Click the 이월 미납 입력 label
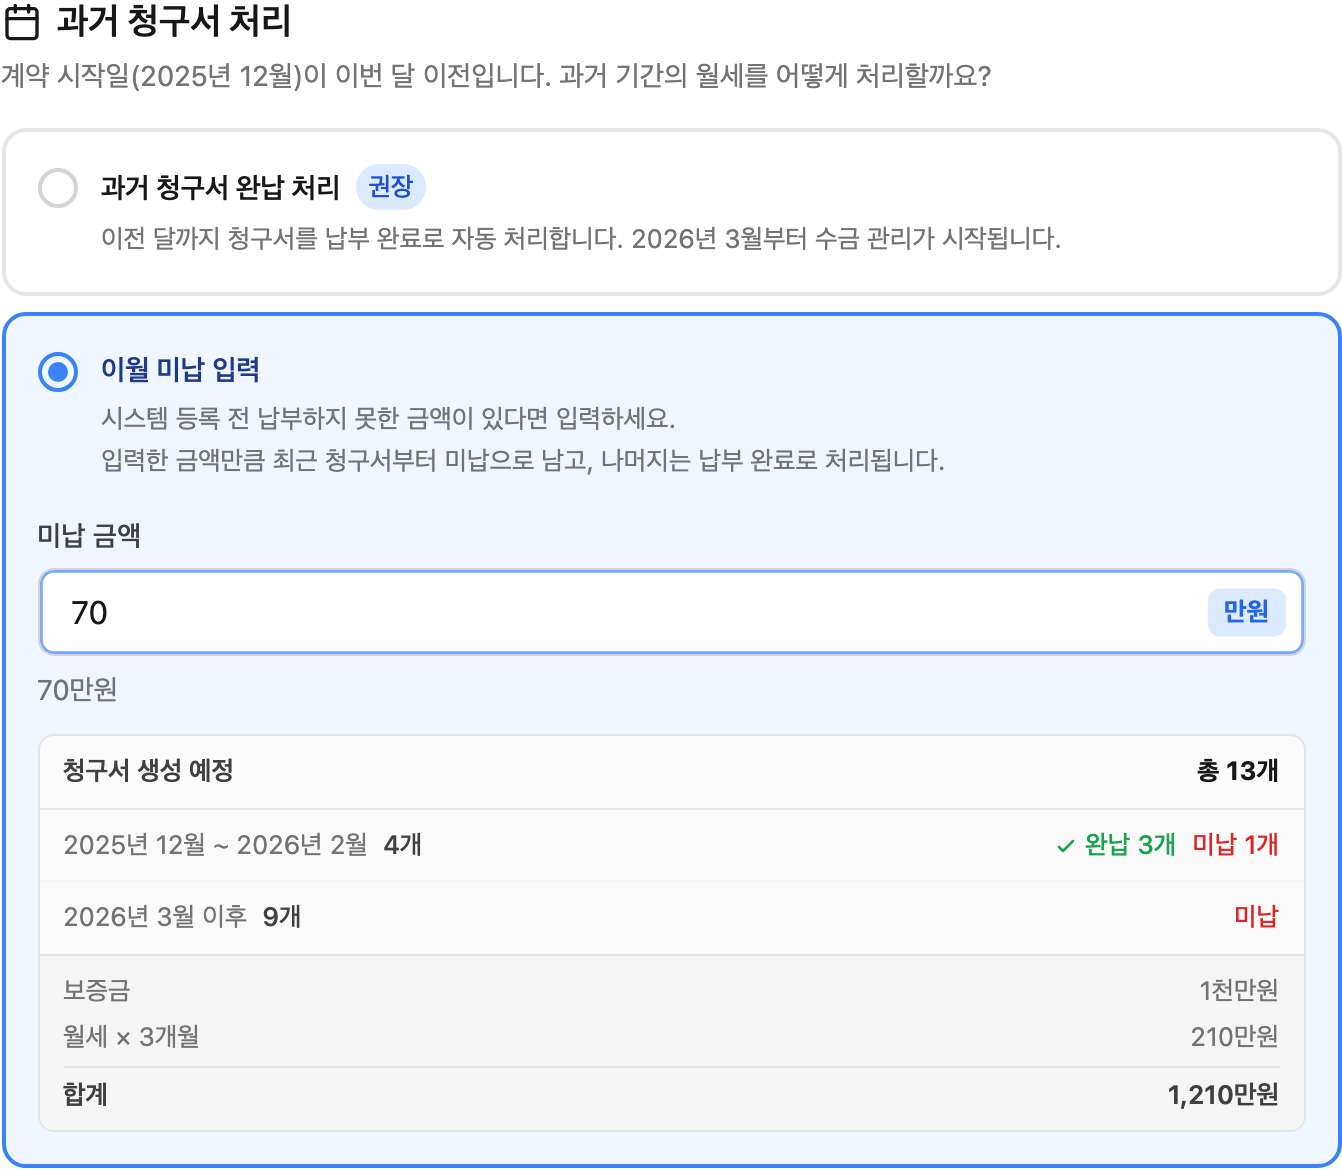 click(x=181, y=370)
